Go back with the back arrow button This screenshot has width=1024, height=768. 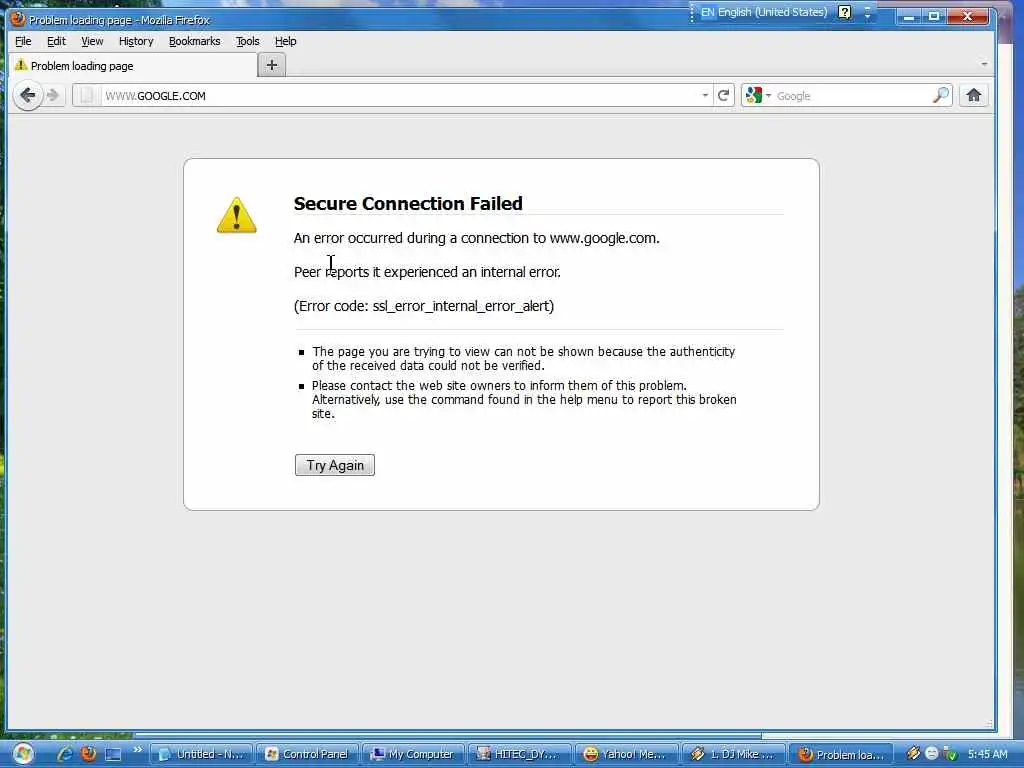27,96
